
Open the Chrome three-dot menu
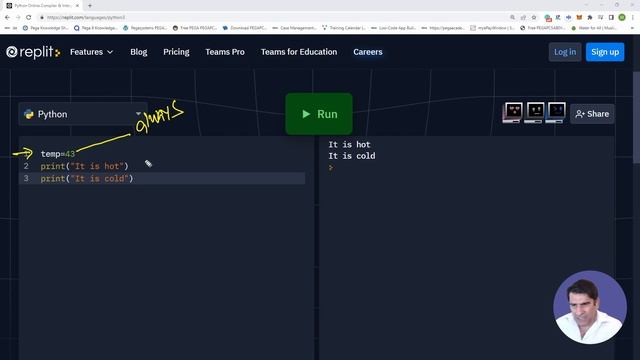tap(633, 18)
